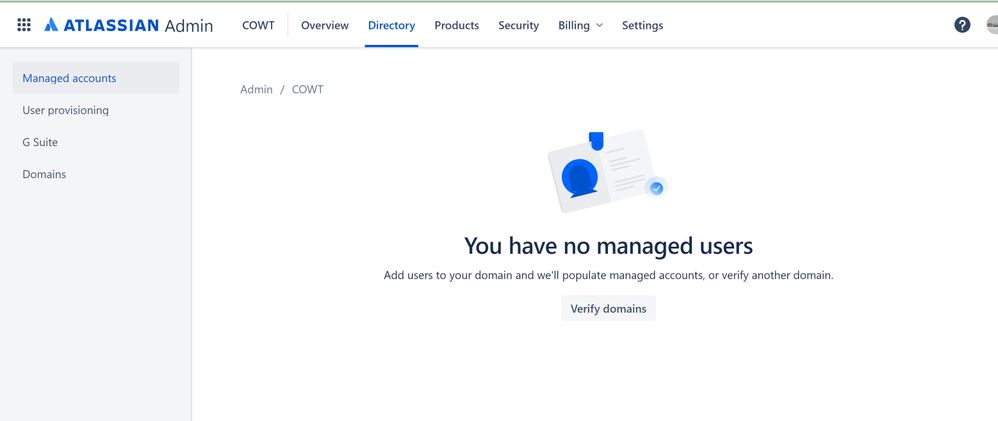
Task: Click the 'You have no managed users' heading
Action: (608, 246)
